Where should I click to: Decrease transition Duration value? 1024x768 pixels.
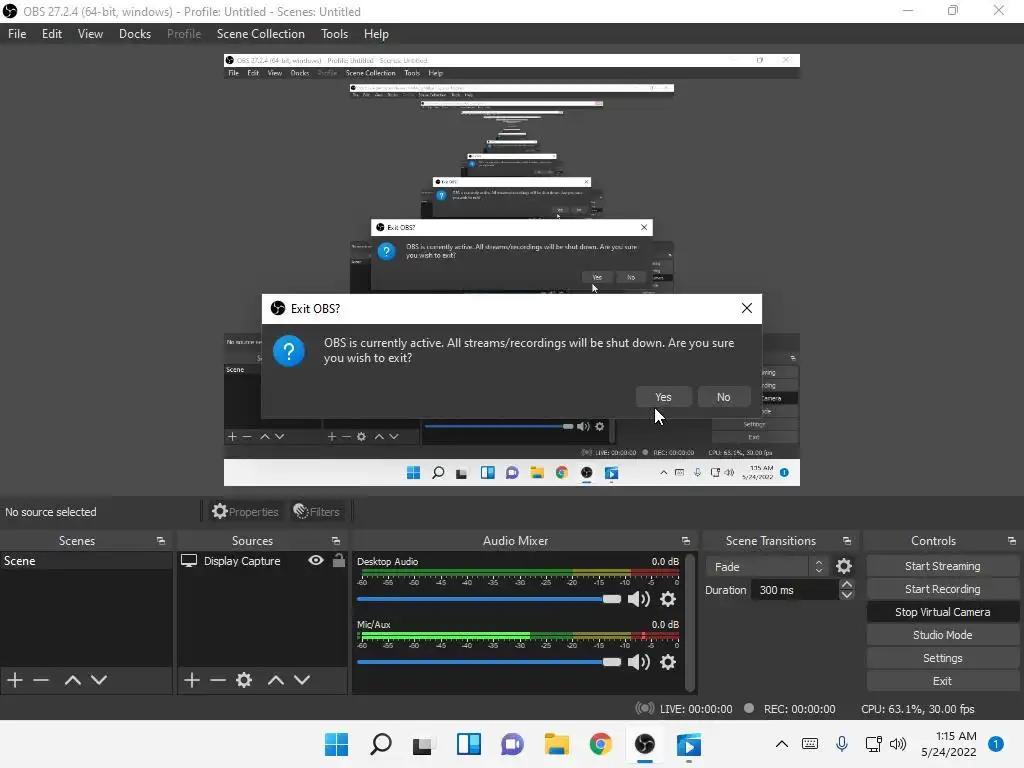click(x=846, y=595)
